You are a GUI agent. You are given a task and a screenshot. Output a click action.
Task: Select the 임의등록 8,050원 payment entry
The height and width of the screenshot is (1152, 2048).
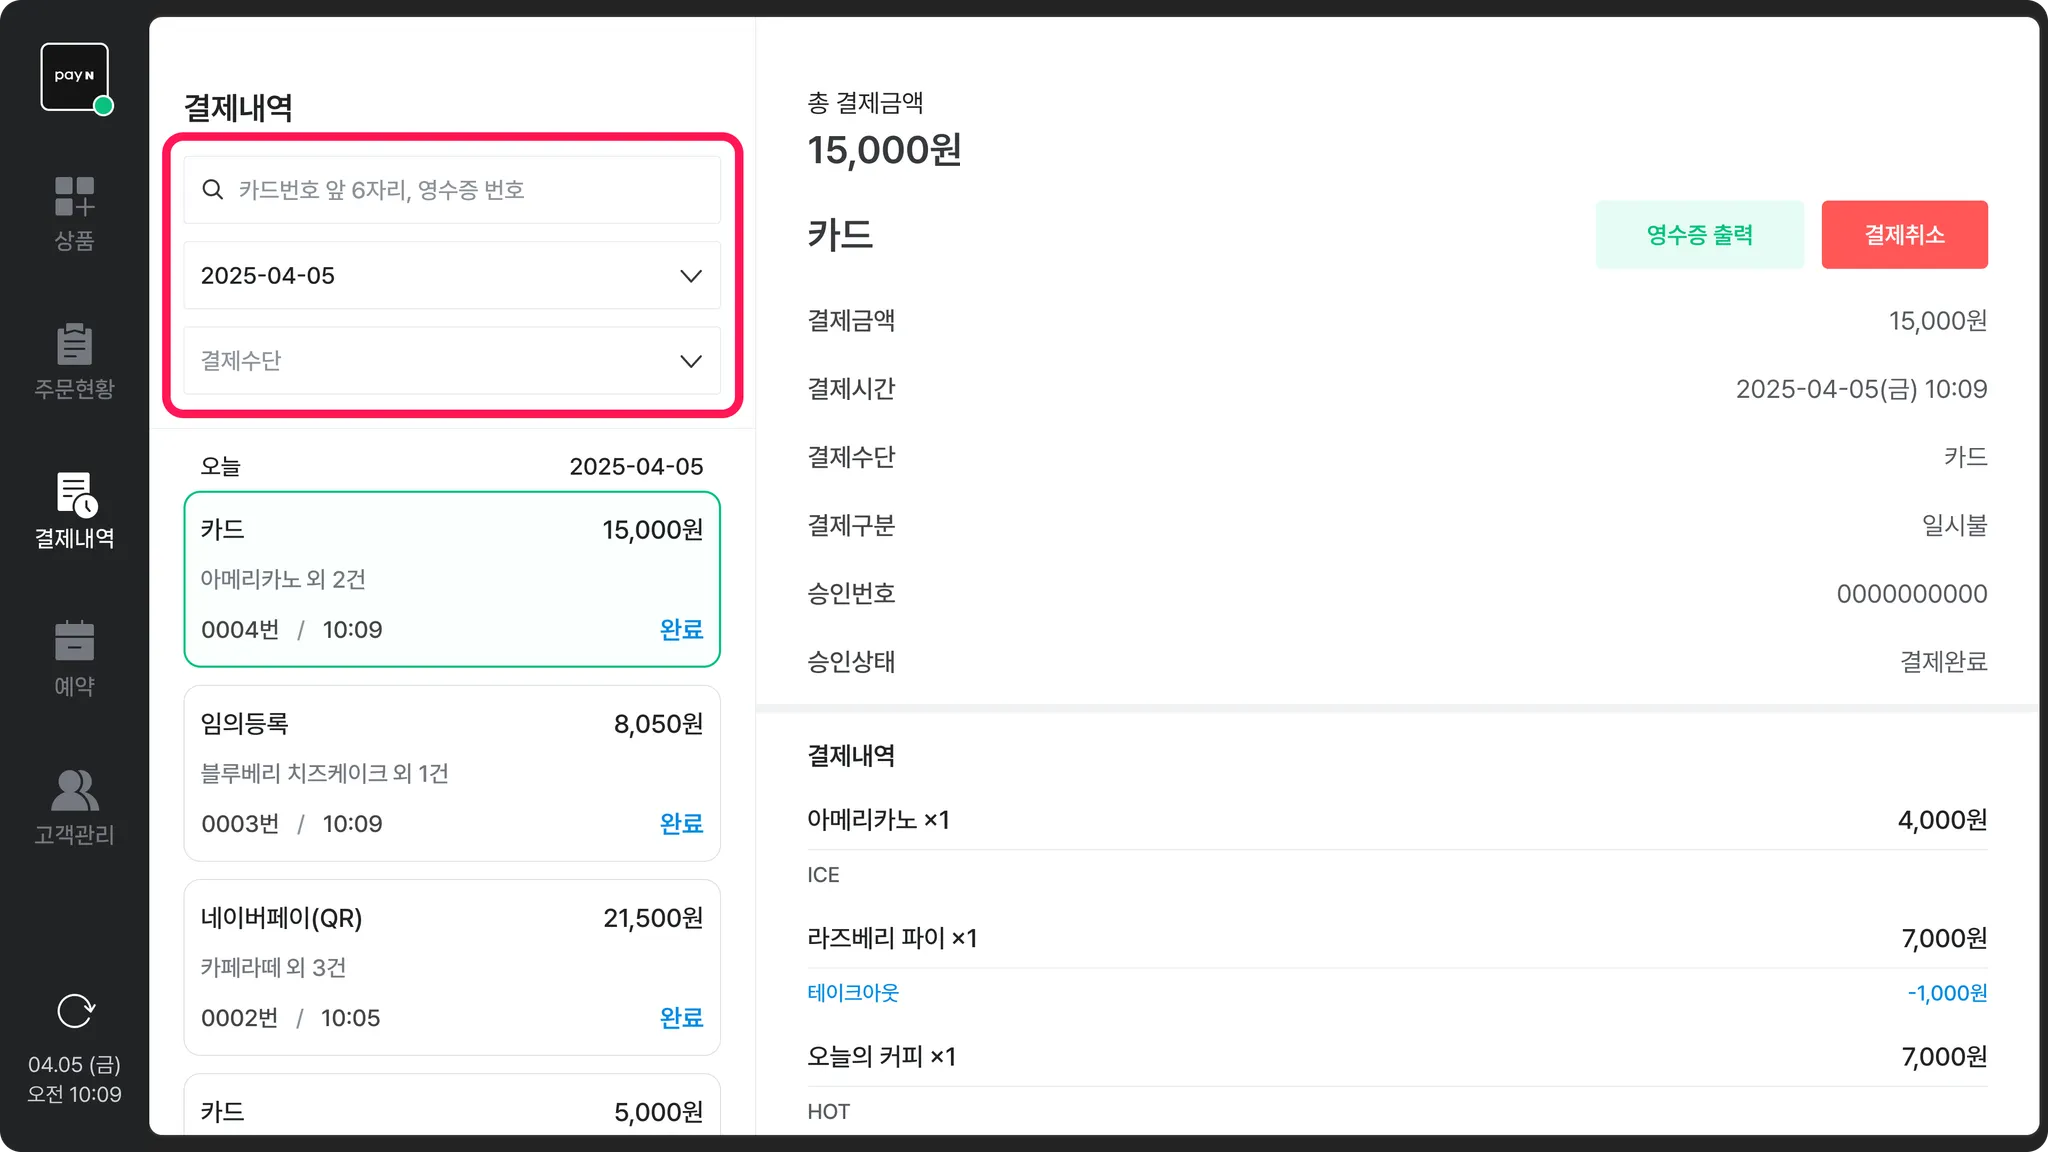coord(451,773)
